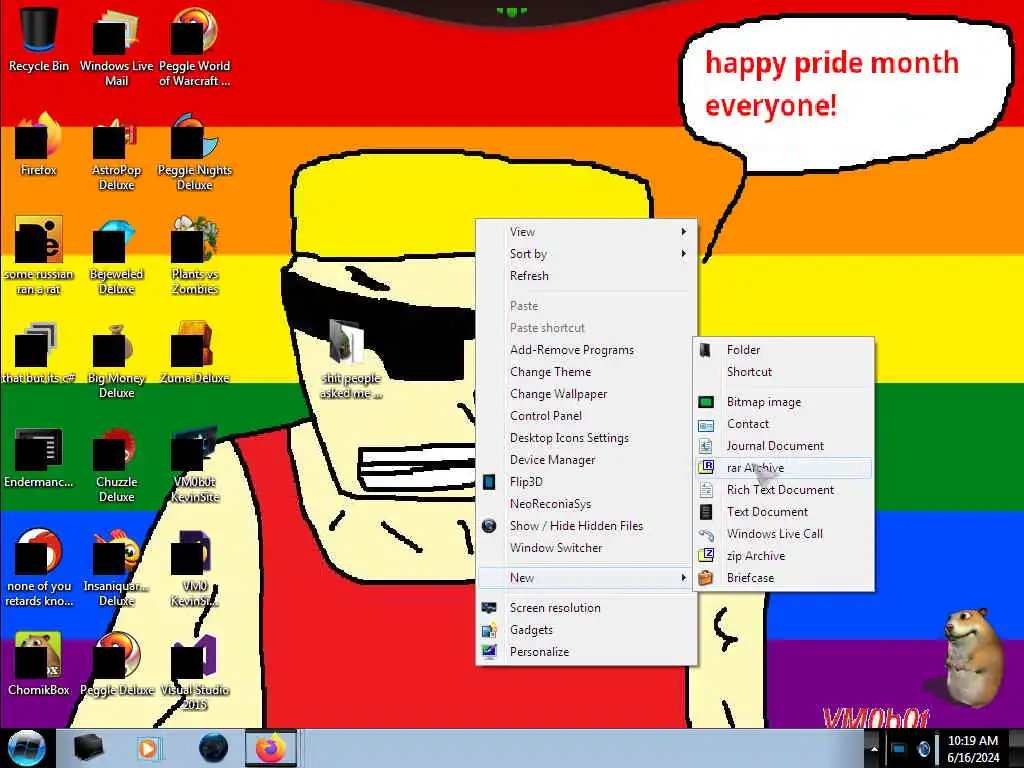Choose NeoReconiaSys menu entry
This screenshot has width=1024, height=768.
588,504
